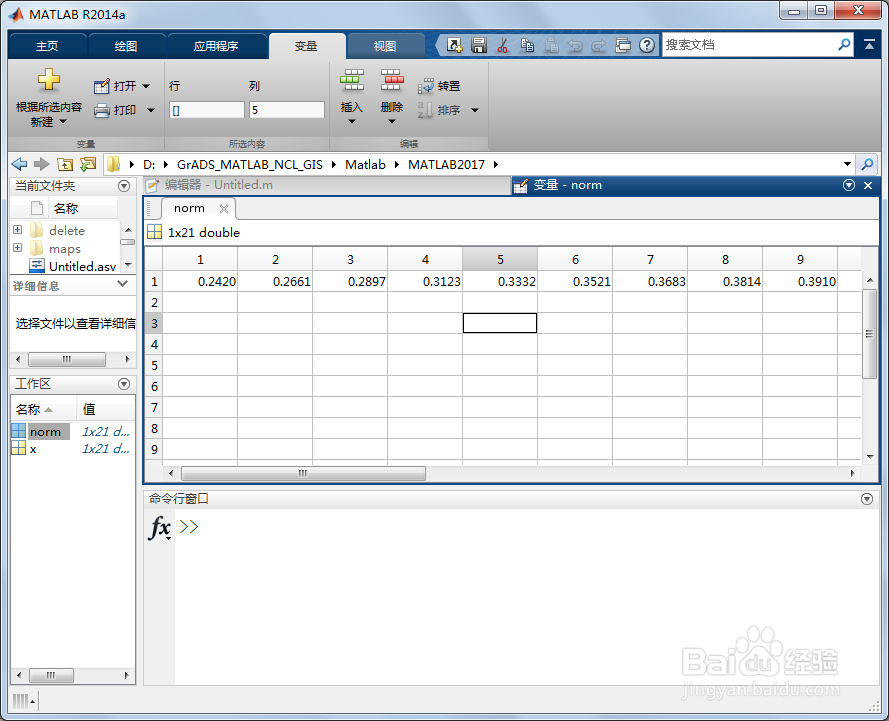Click the fx function browser icon

coord(159,528)
